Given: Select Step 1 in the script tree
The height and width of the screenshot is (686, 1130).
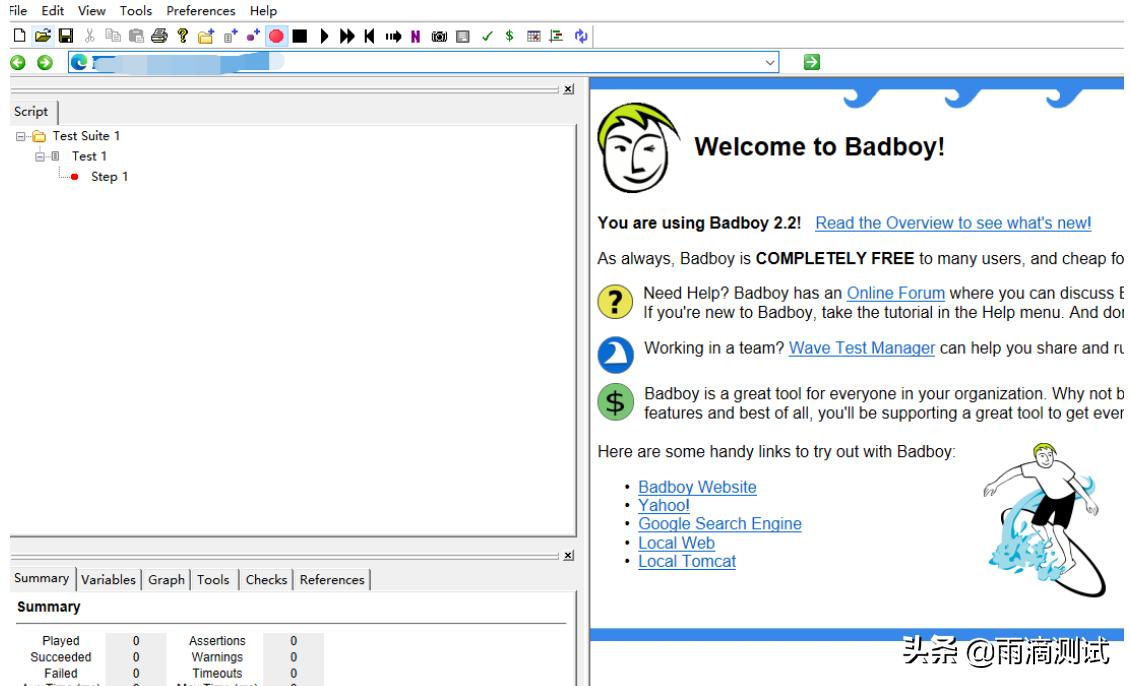Looking at the screenshot, I should (110, 177).
